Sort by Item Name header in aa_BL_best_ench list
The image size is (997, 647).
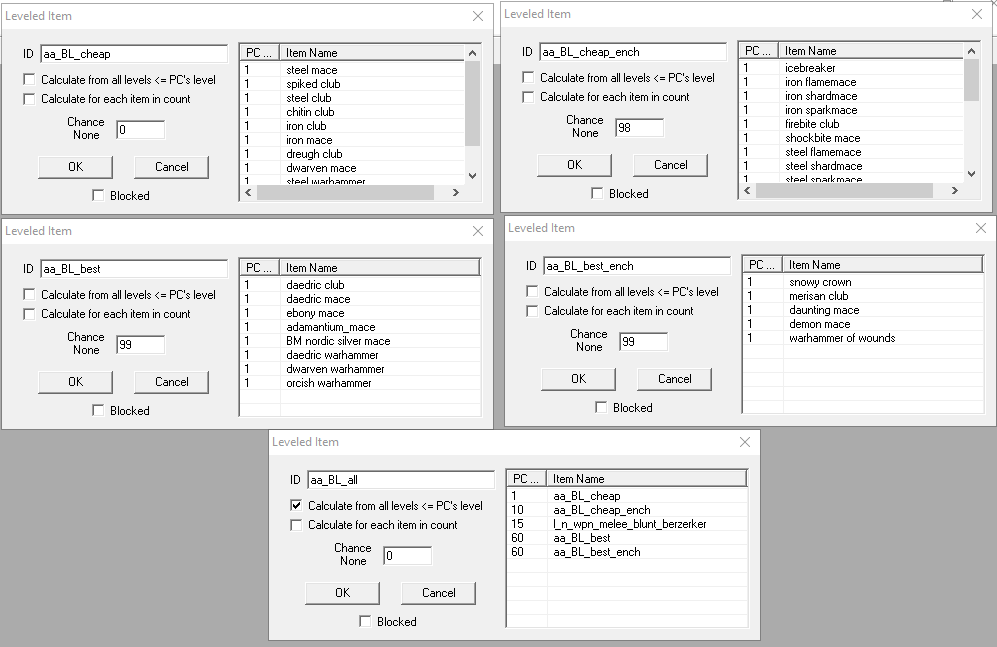pos(883,264)
